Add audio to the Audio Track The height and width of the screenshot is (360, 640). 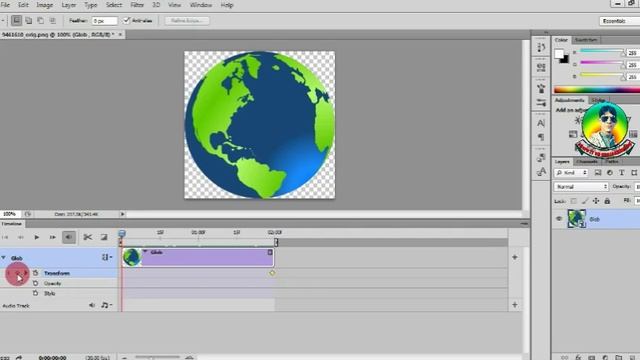tap(515, 305)
